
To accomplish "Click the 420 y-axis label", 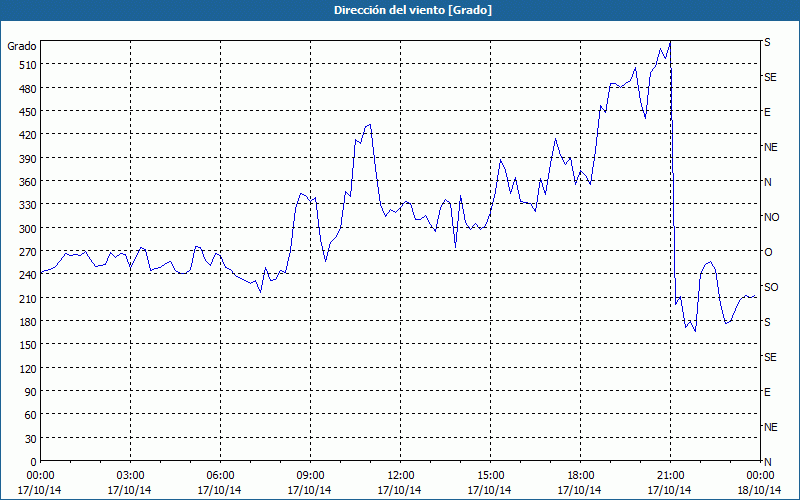I will (29, 135).
